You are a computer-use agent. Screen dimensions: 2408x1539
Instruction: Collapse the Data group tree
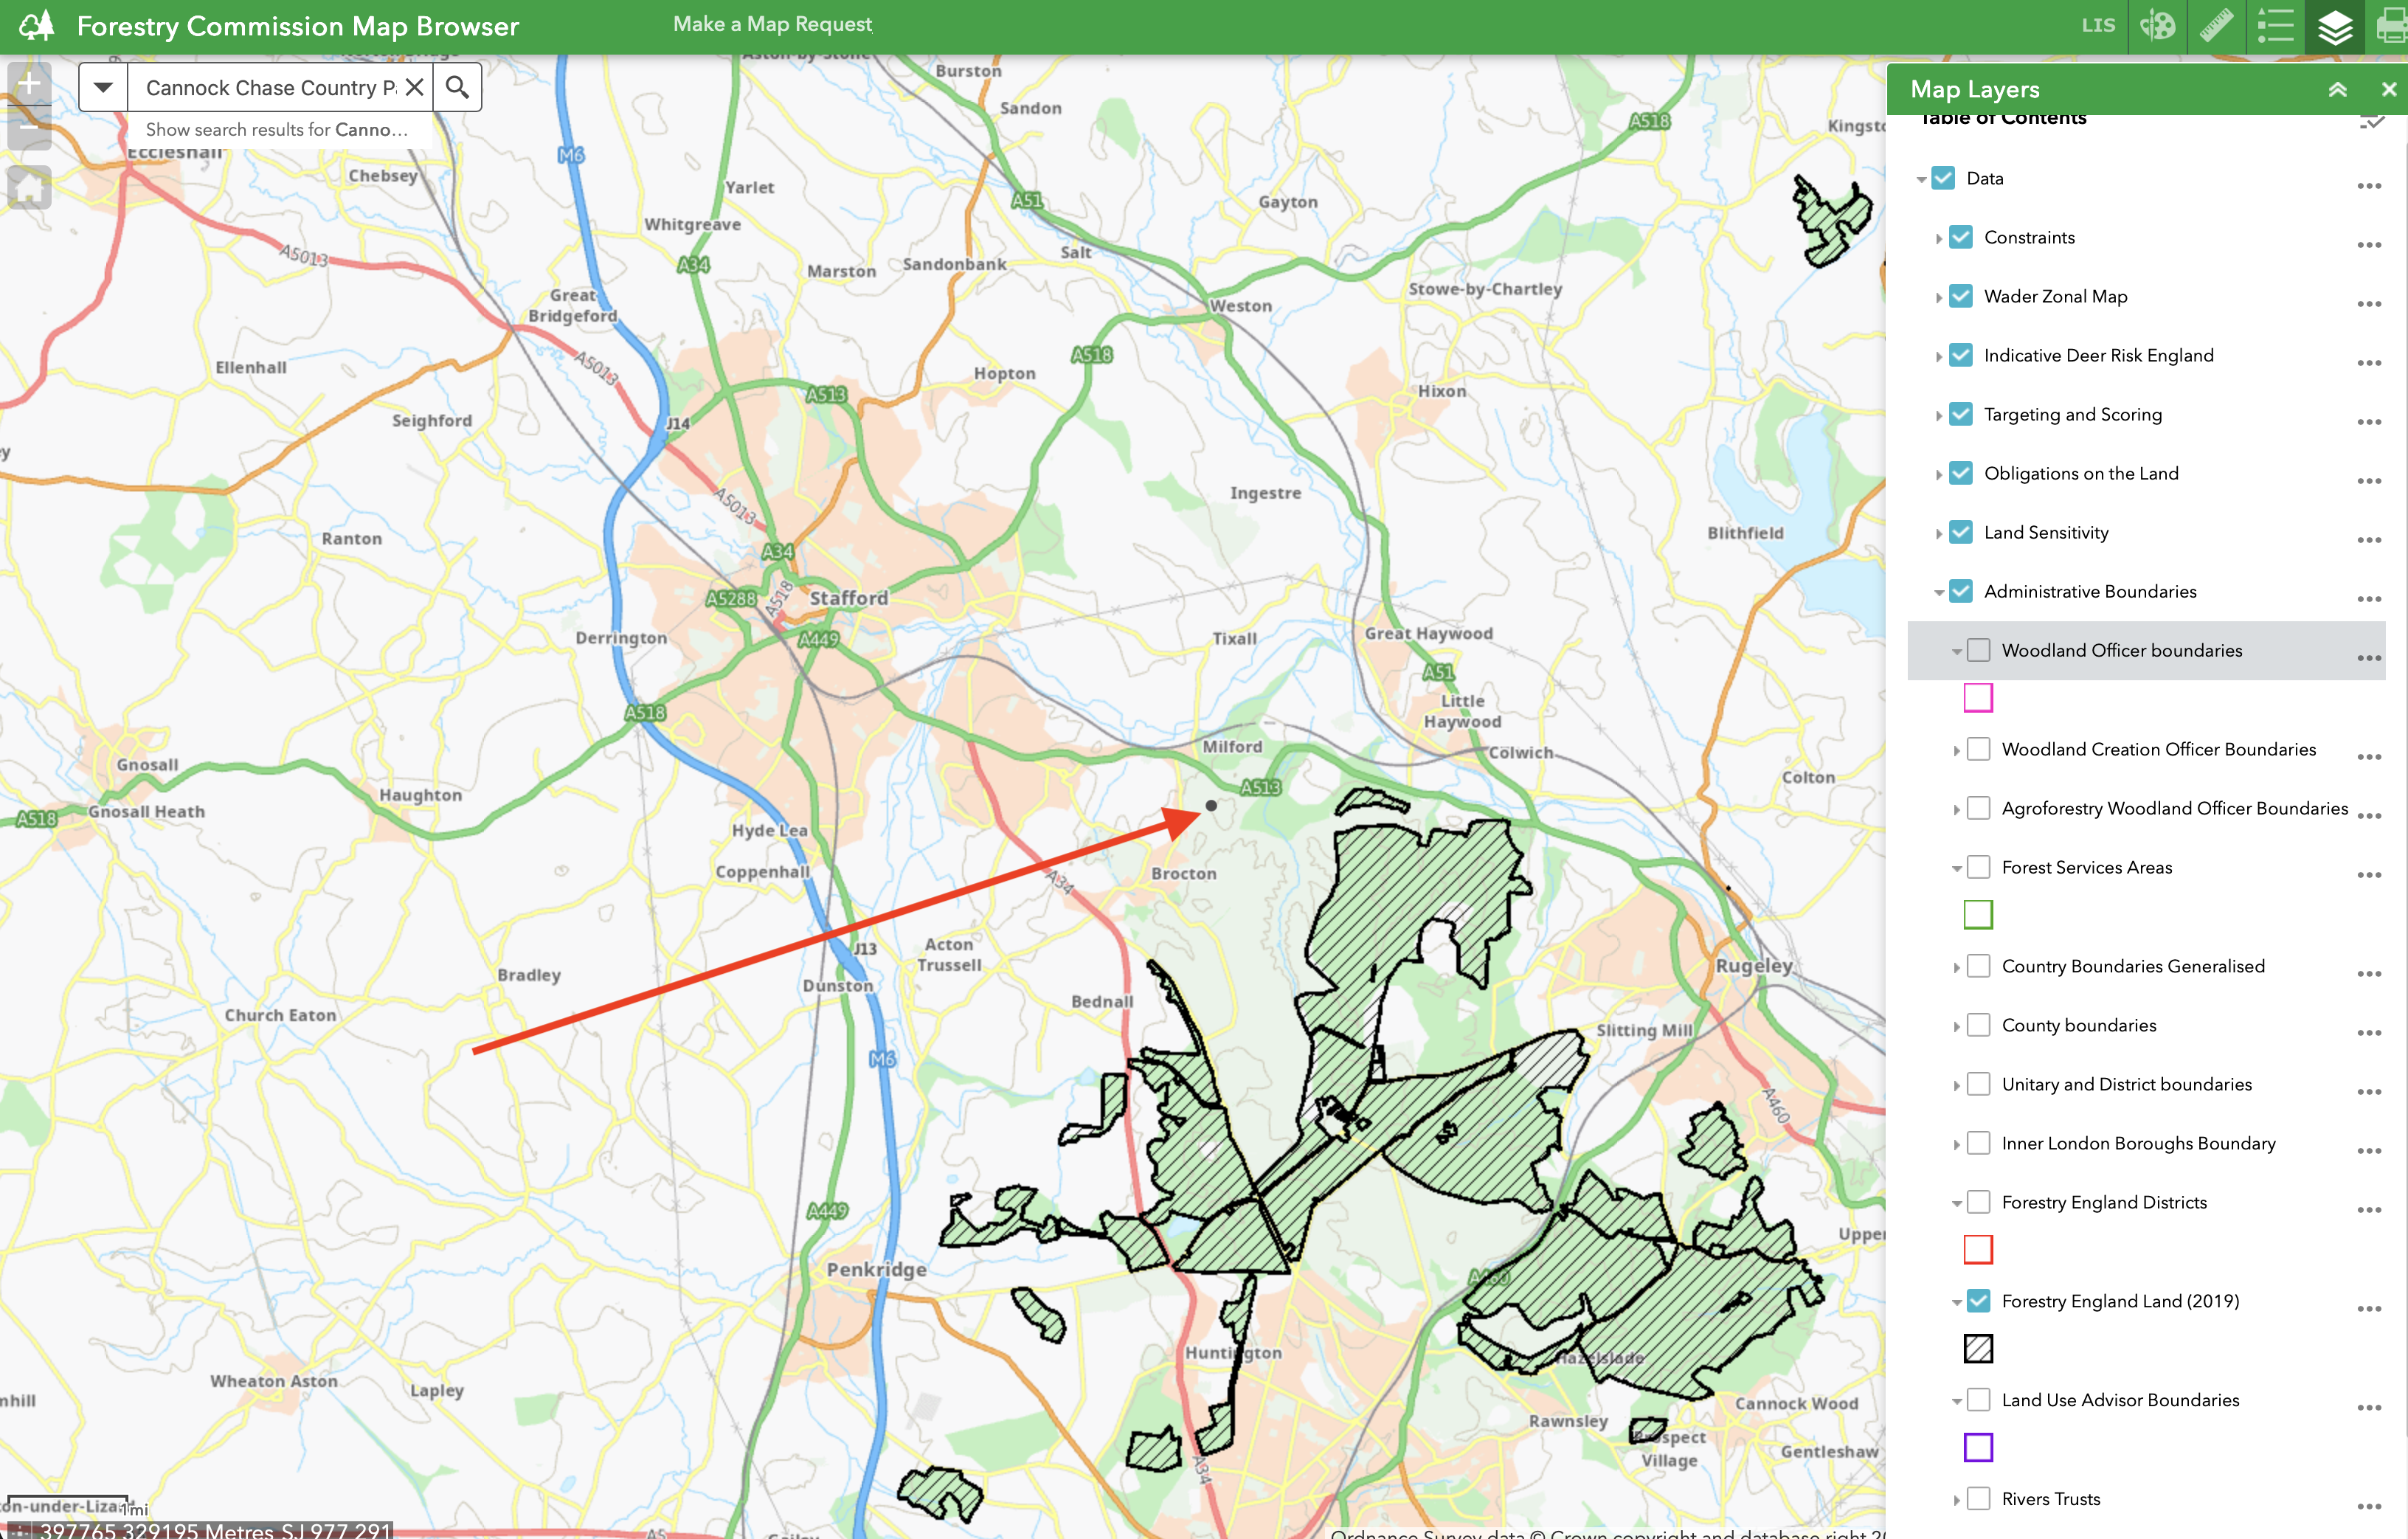coord(1921,180)
